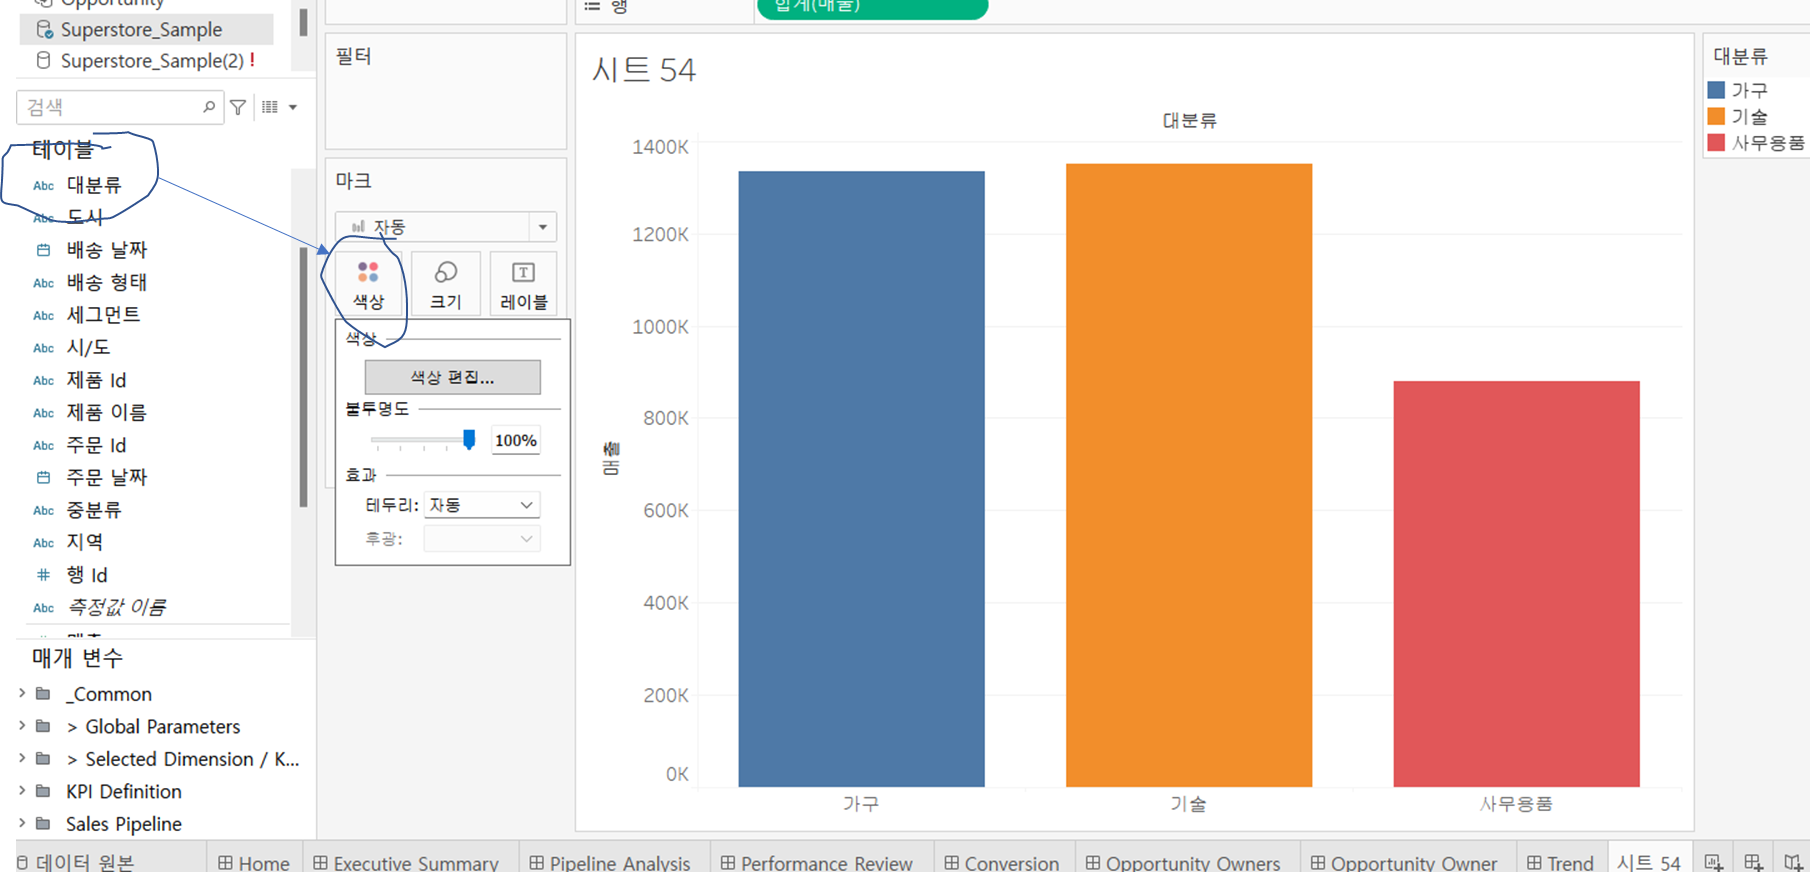The width and height of the screenshot is (1810, 872).
Task: Click the dashboard grid icon on Home tab
Action: [x=225, y=863]
